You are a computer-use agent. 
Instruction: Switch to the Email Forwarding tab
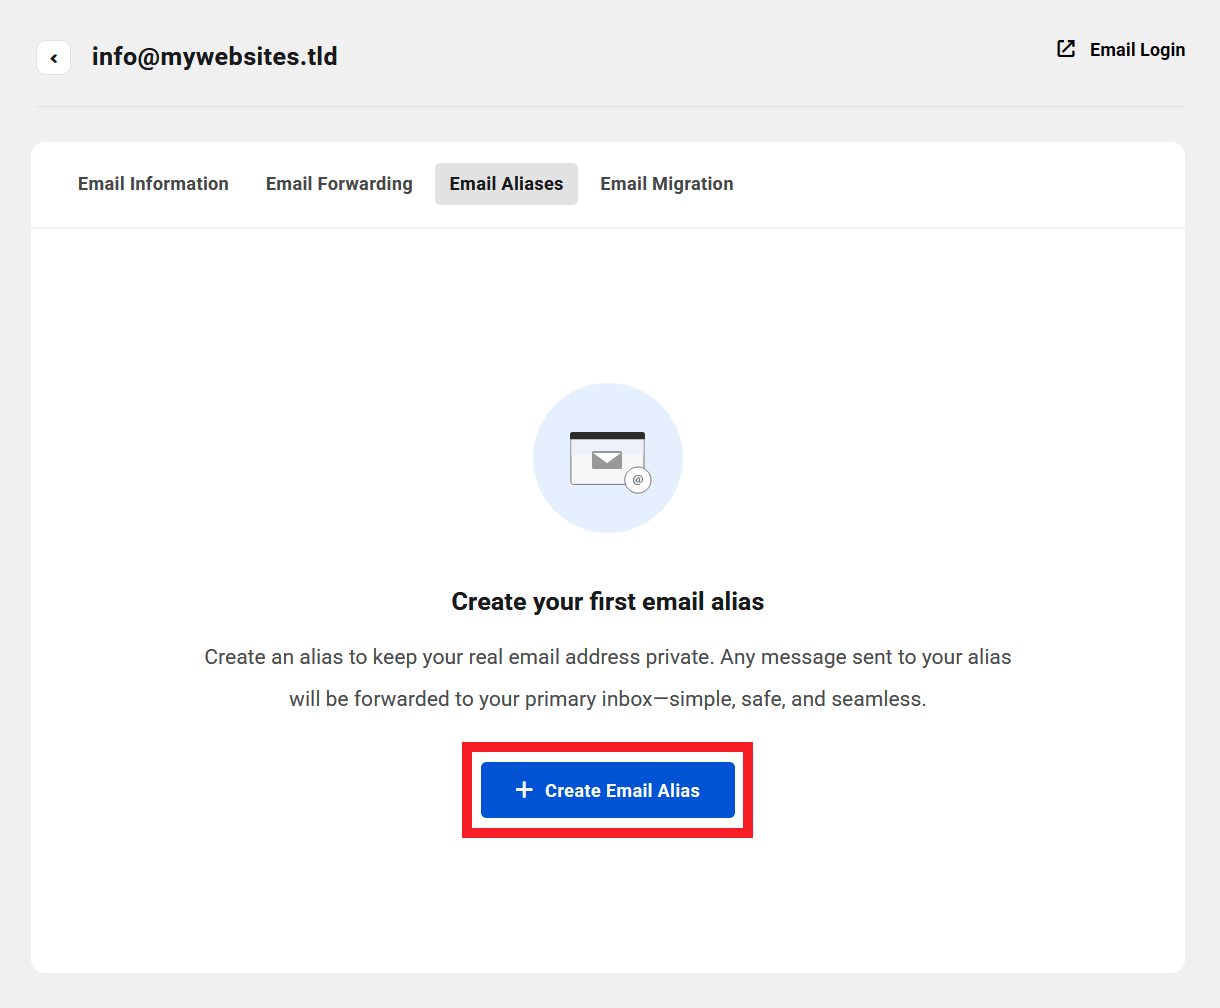[339, 184]
